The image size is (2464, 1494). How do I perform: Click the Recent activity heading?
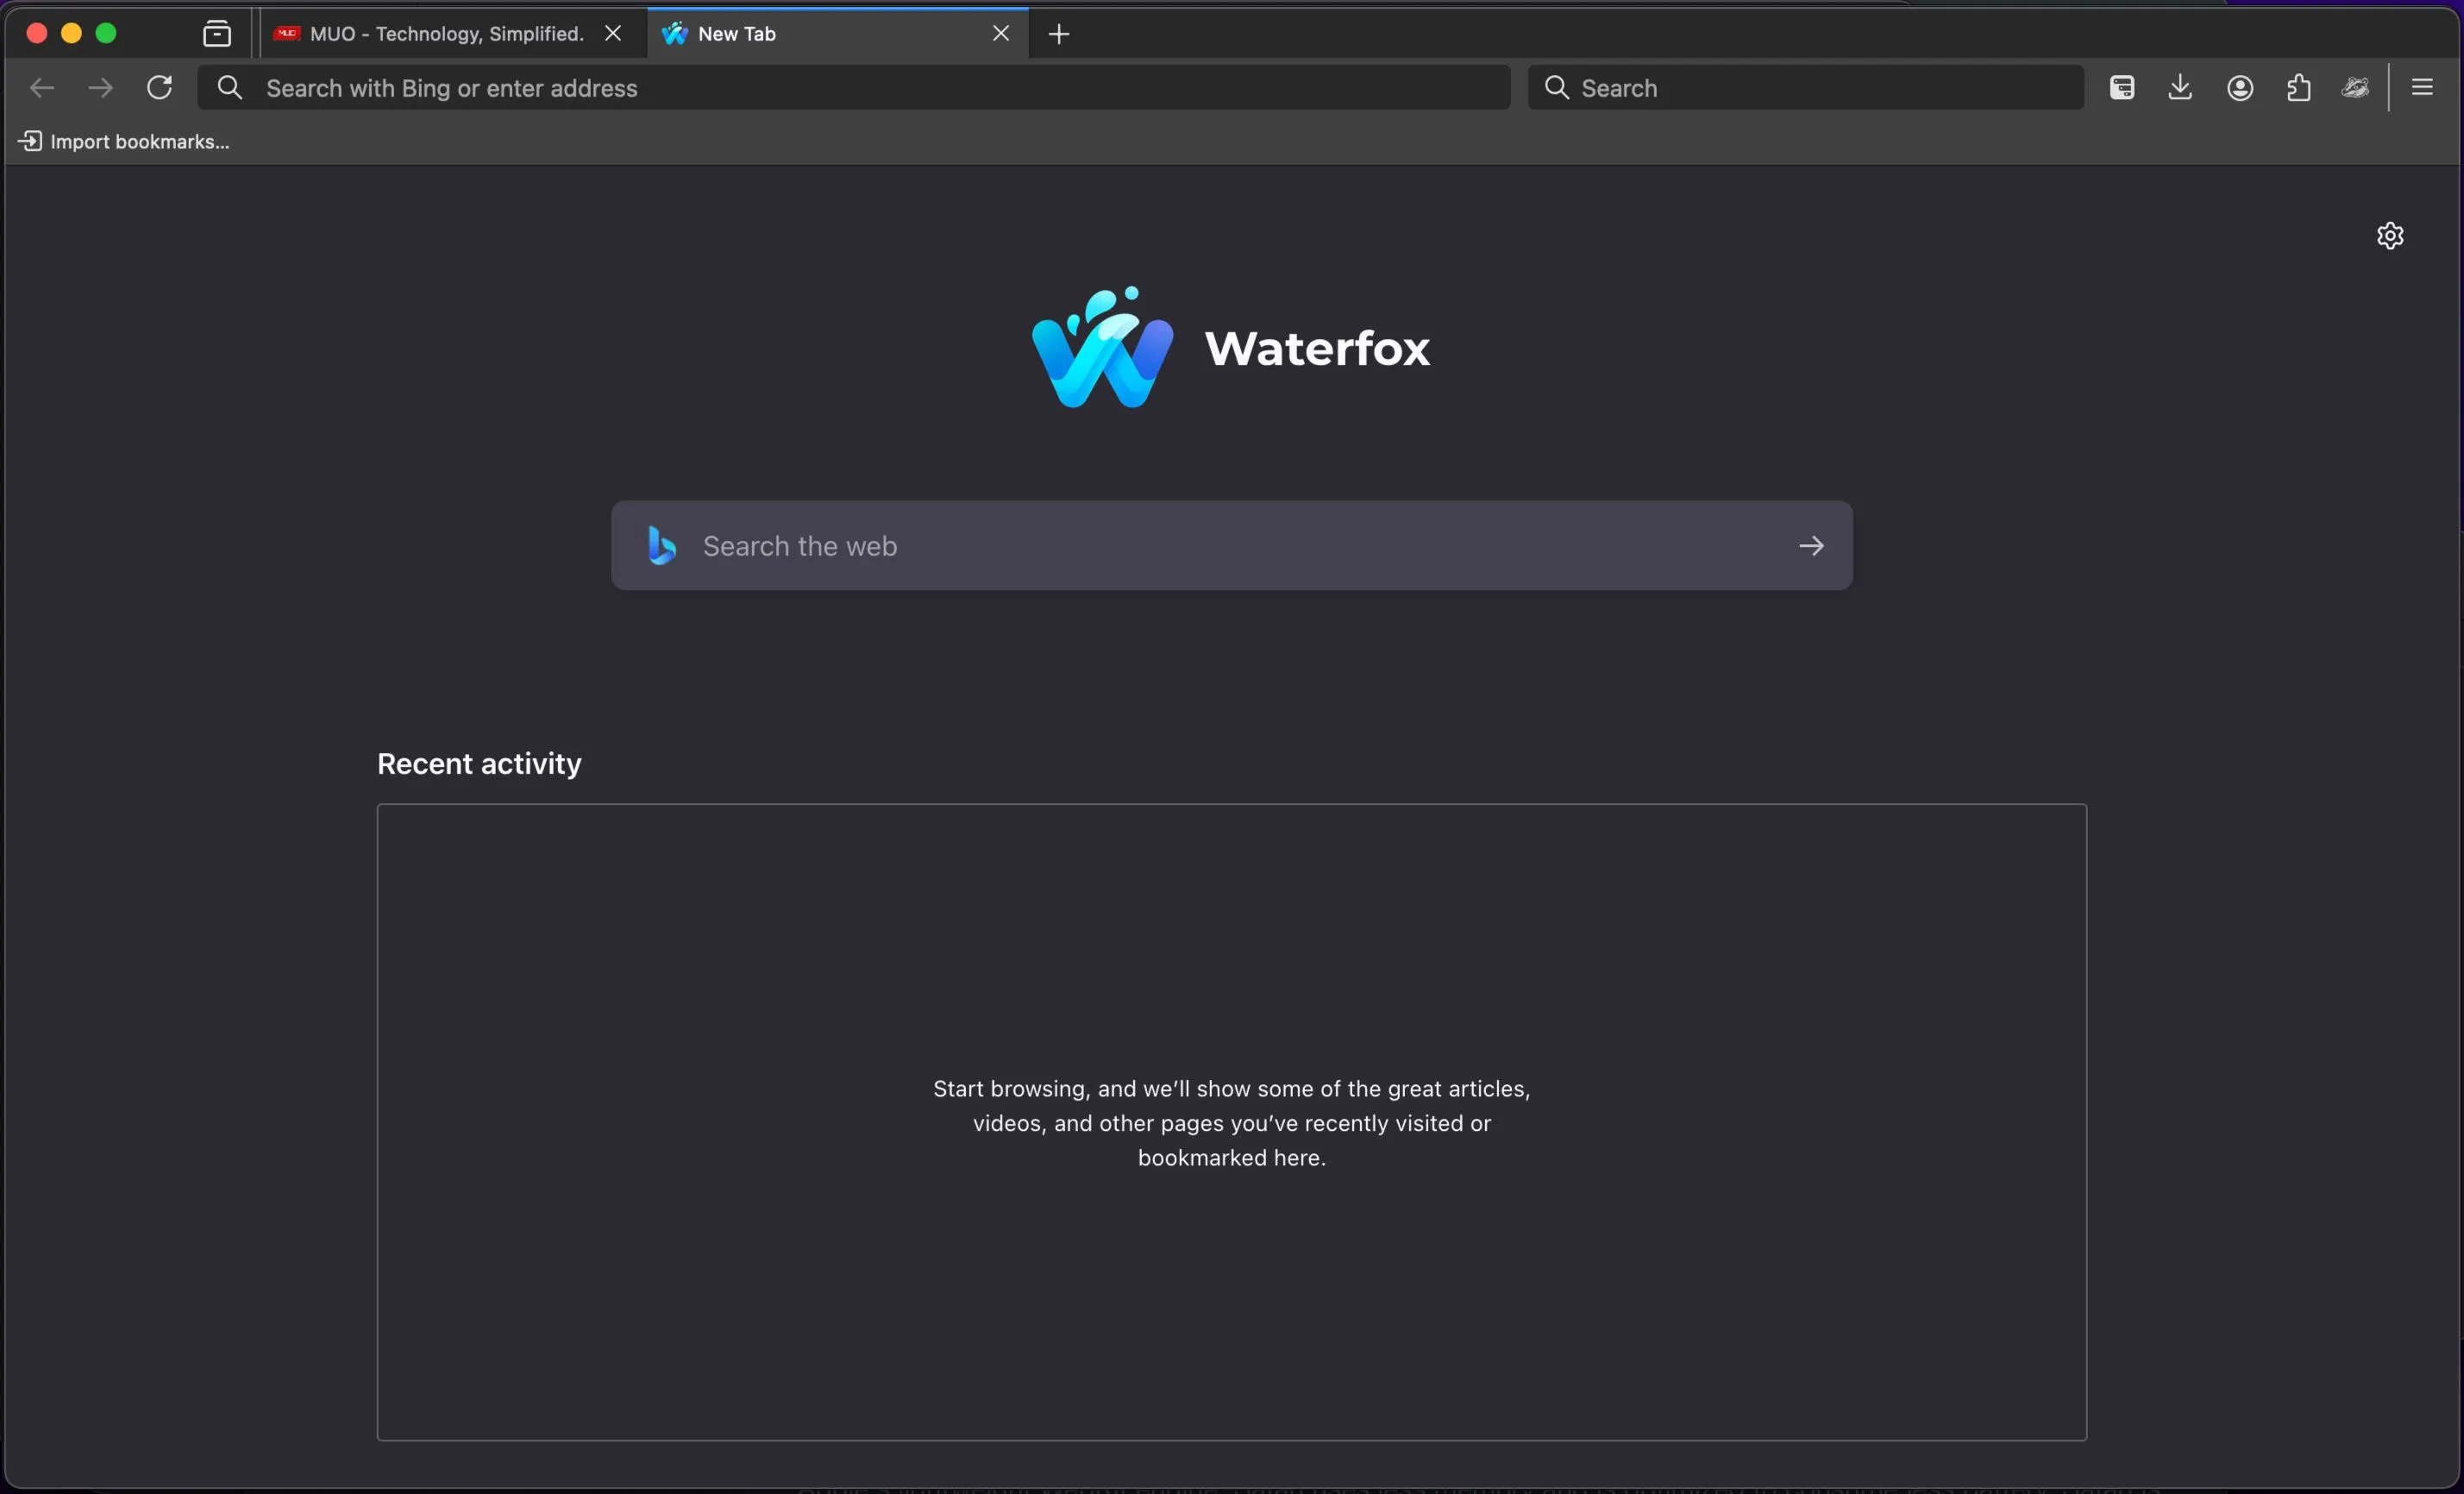coord(479,763)
